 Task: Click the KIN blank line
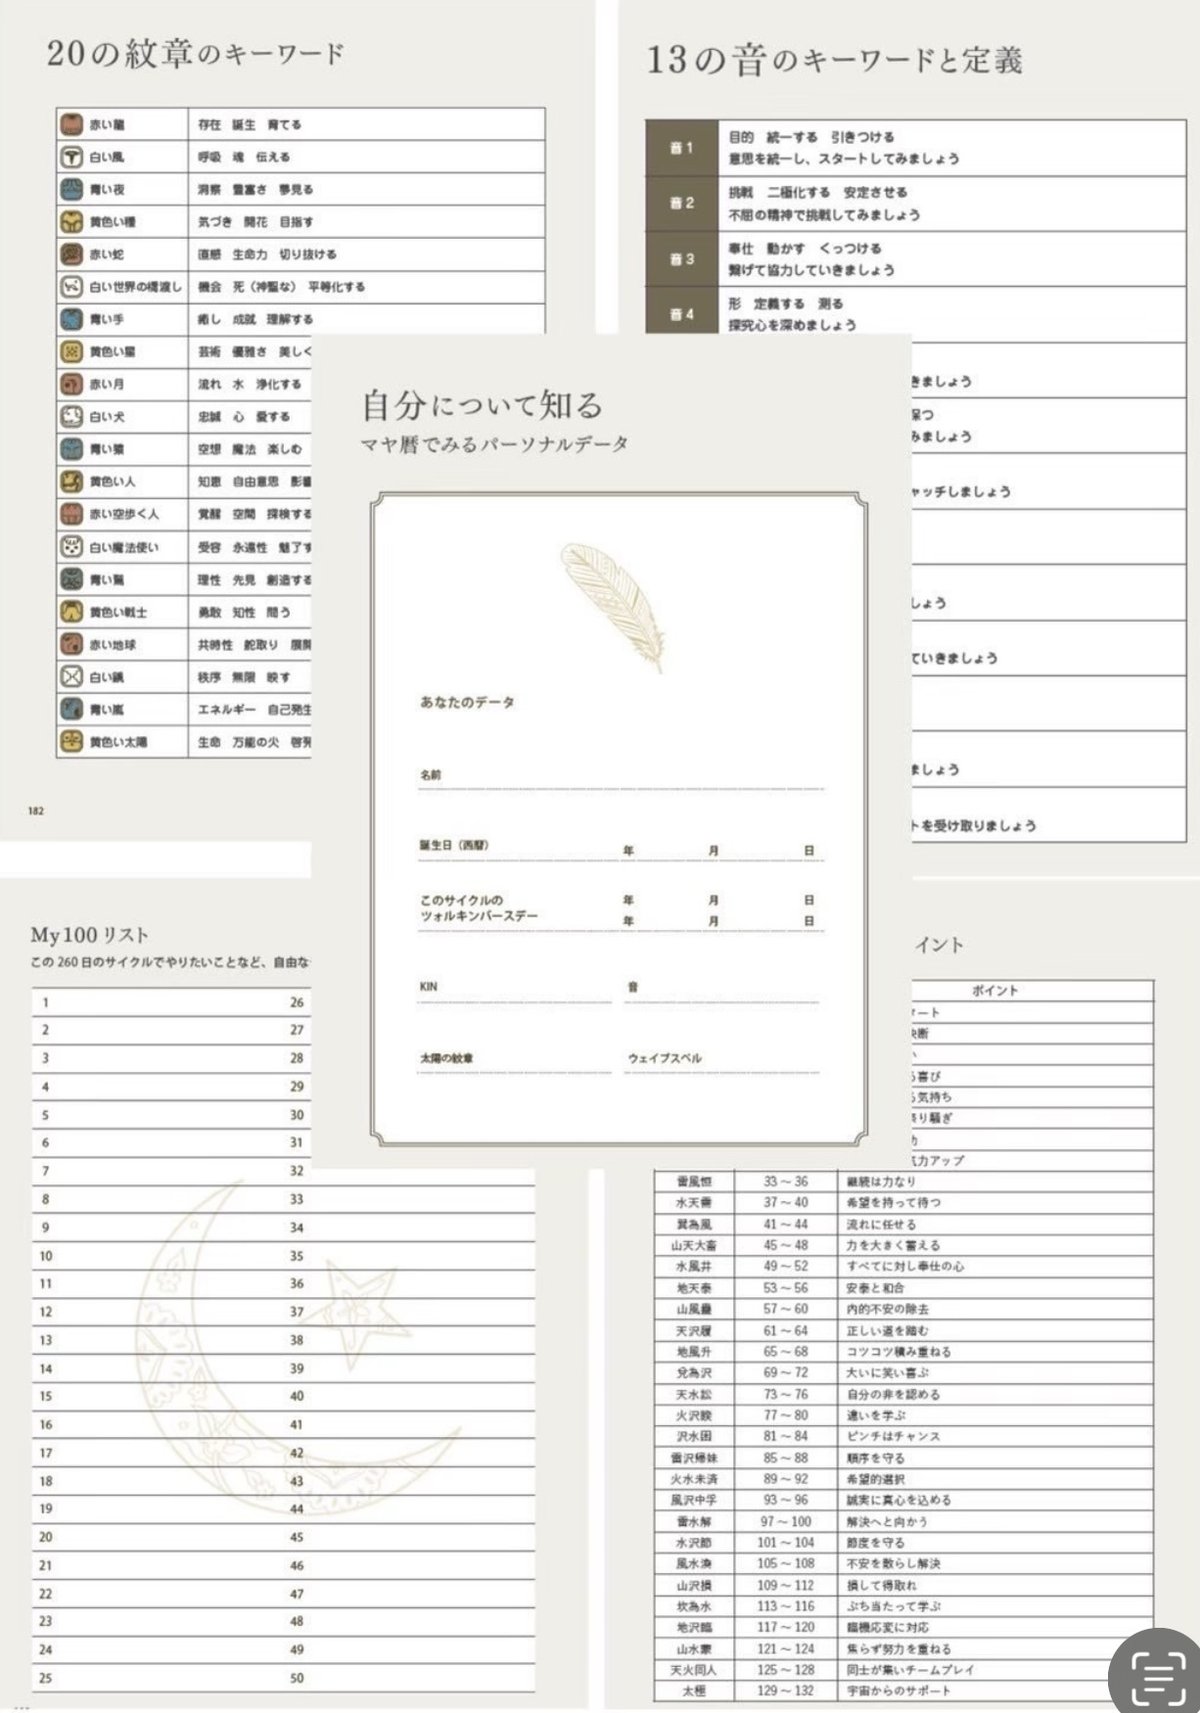coord(515,990)
